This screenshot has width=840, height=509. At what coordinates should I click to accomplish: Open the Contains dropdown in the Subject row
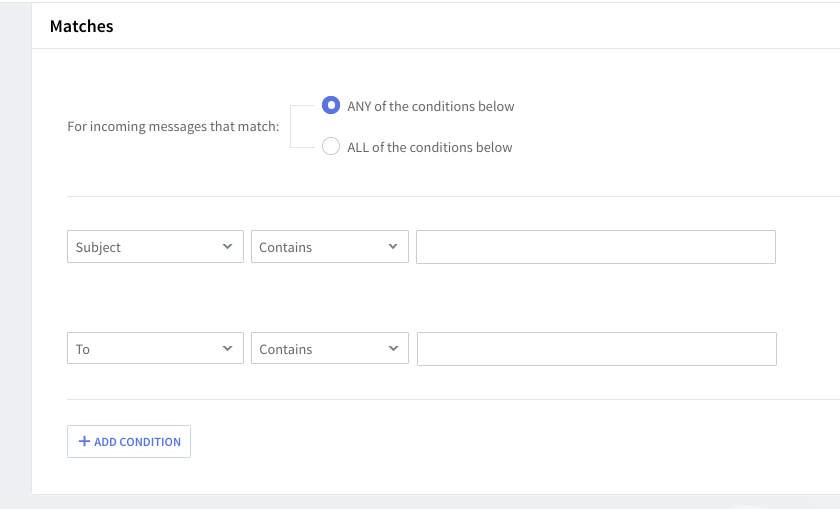(329, 247)
